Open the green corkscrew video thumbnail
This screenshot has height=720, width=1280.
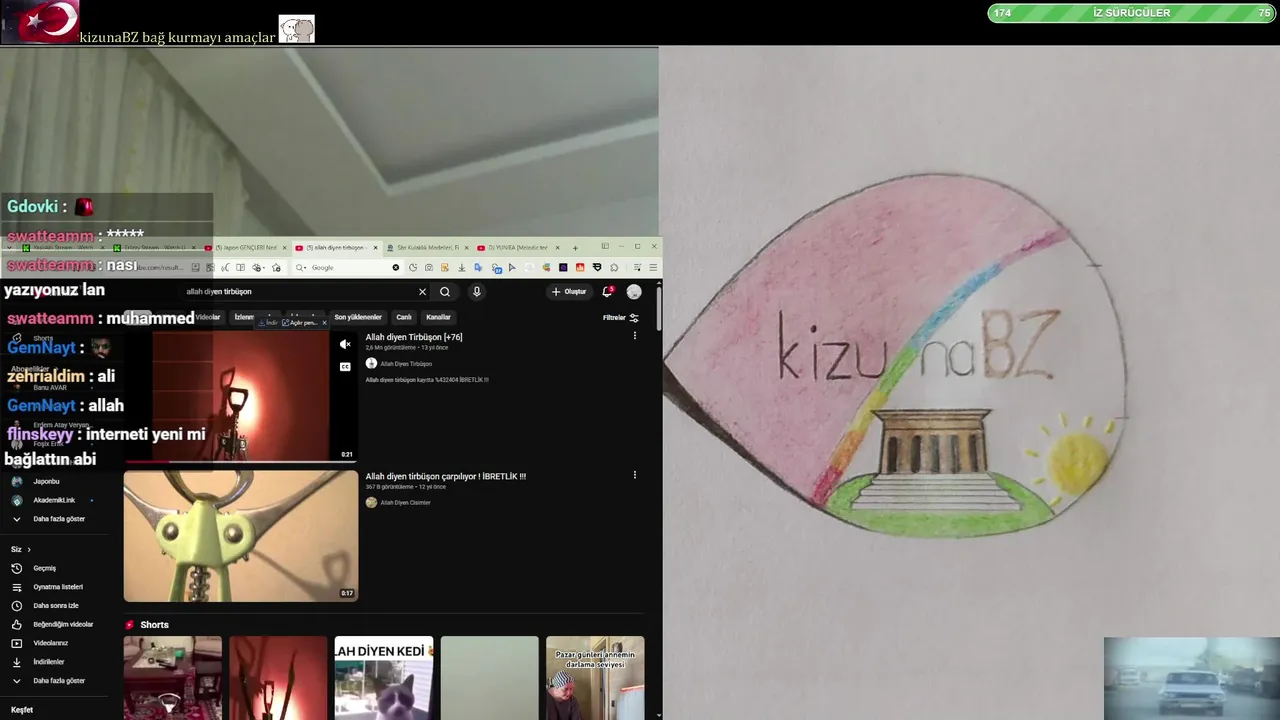click(x=240, y=536)
